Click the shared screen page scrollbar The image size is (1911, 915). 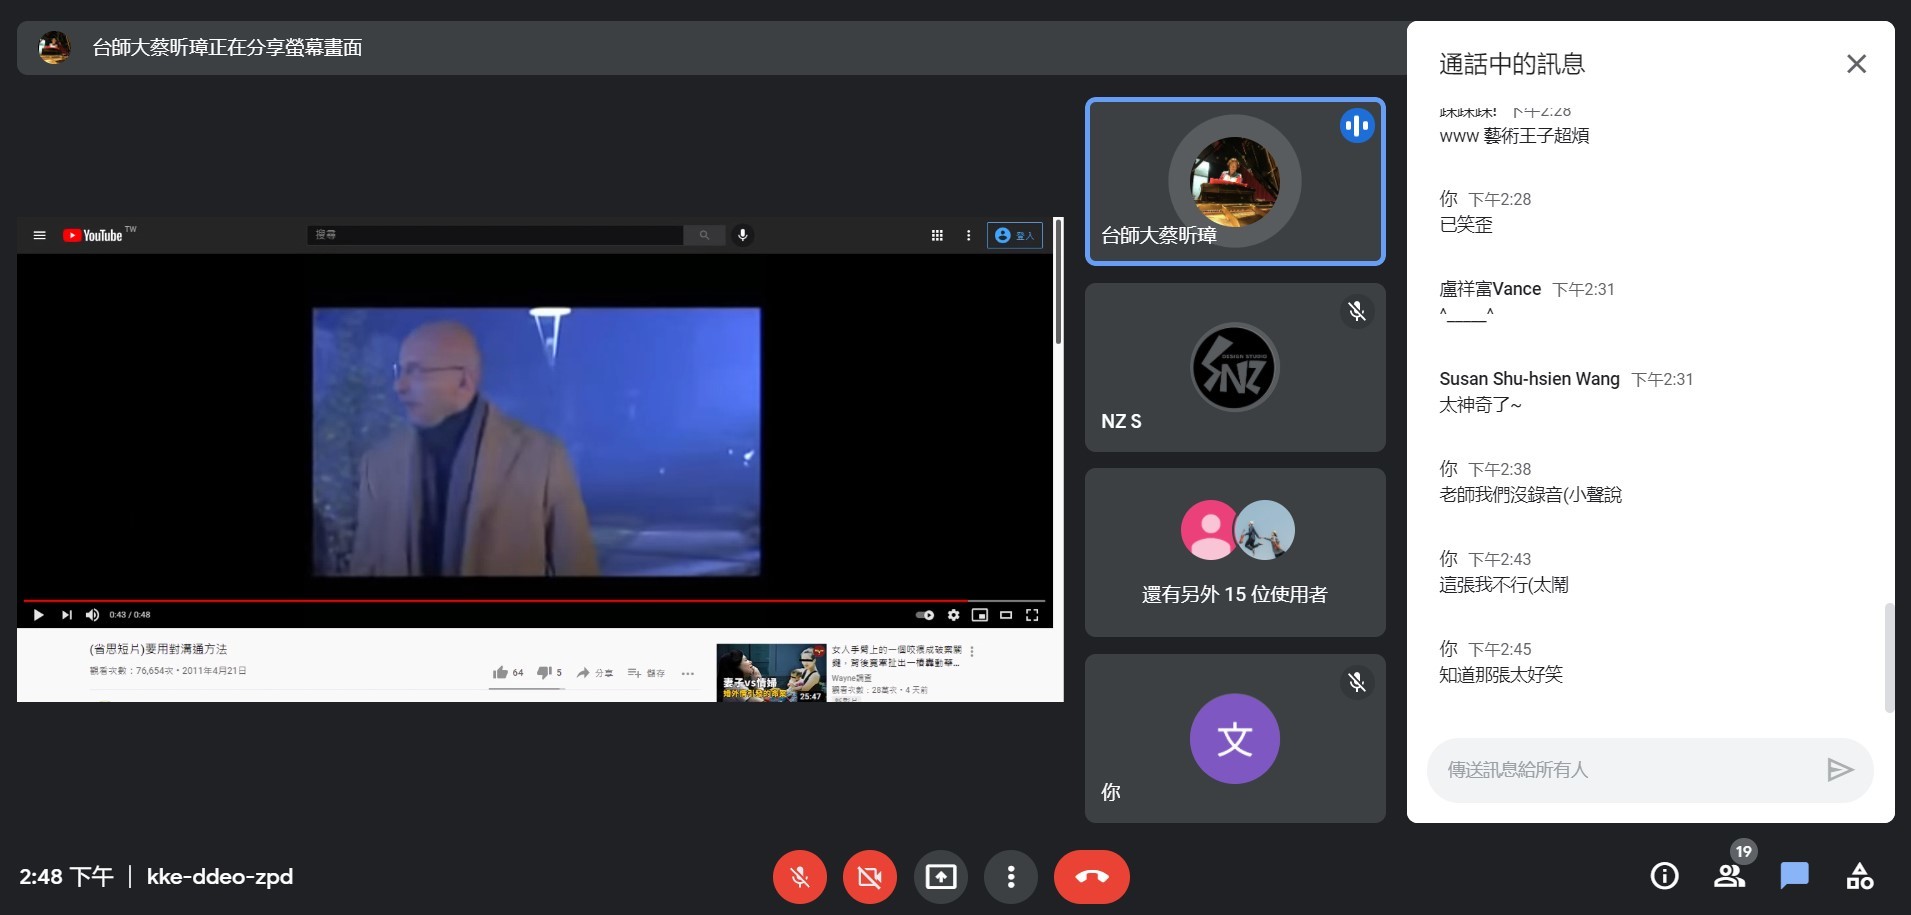1058,280
